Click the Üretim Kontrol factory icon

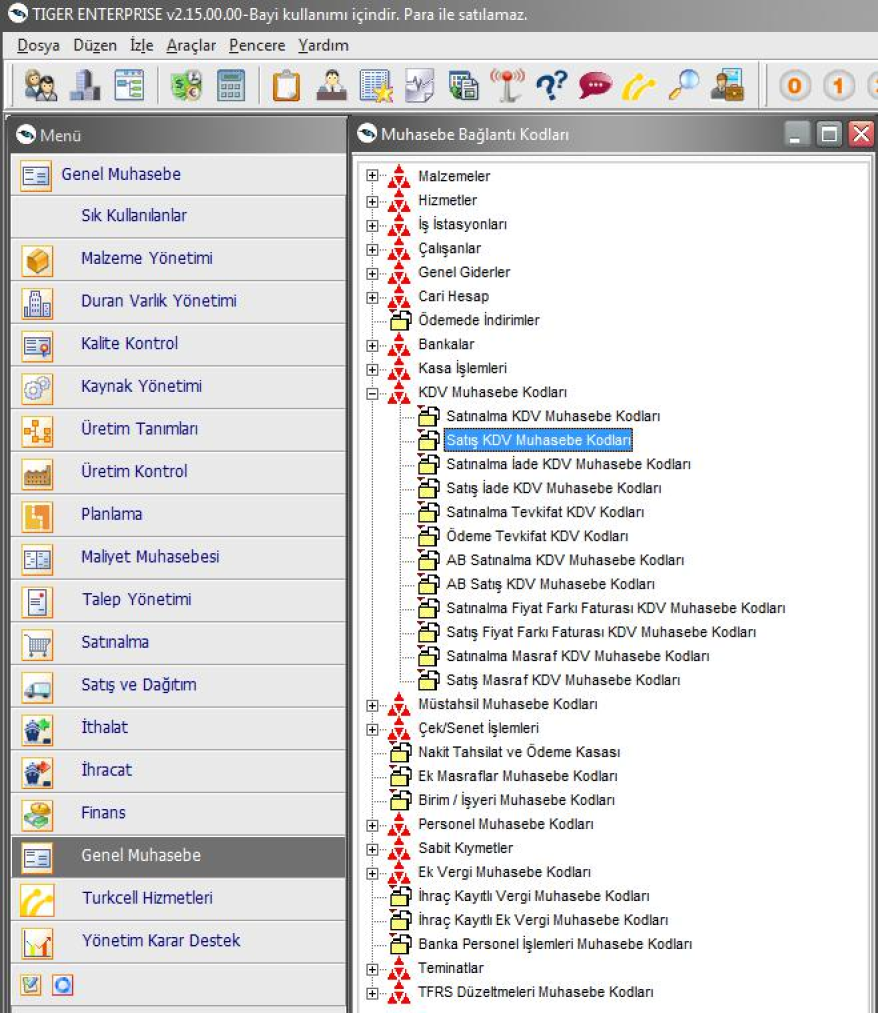[37, 474]
